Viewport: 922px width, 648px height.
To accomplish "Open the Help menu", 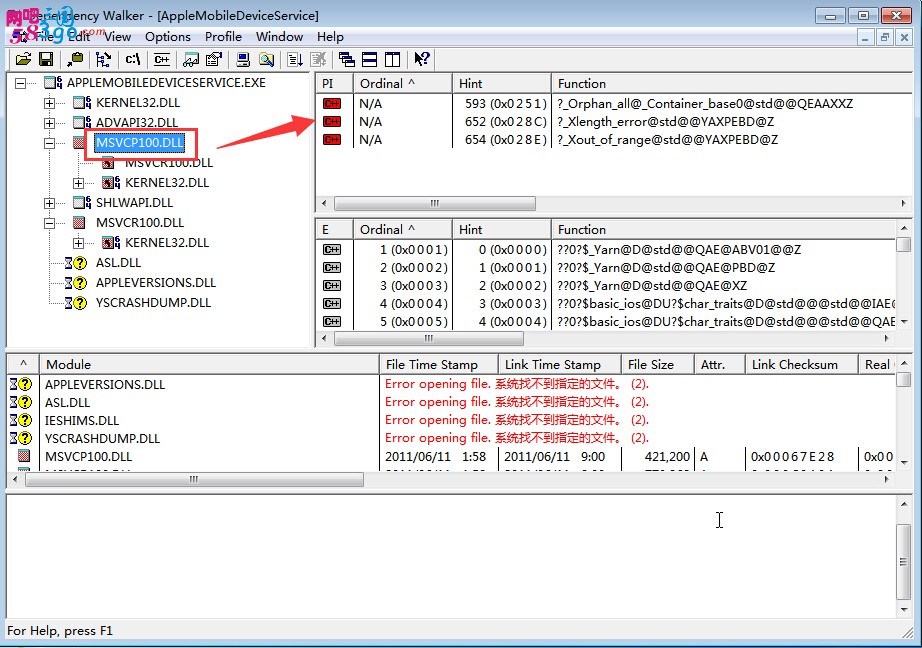I will coord(330,36).
